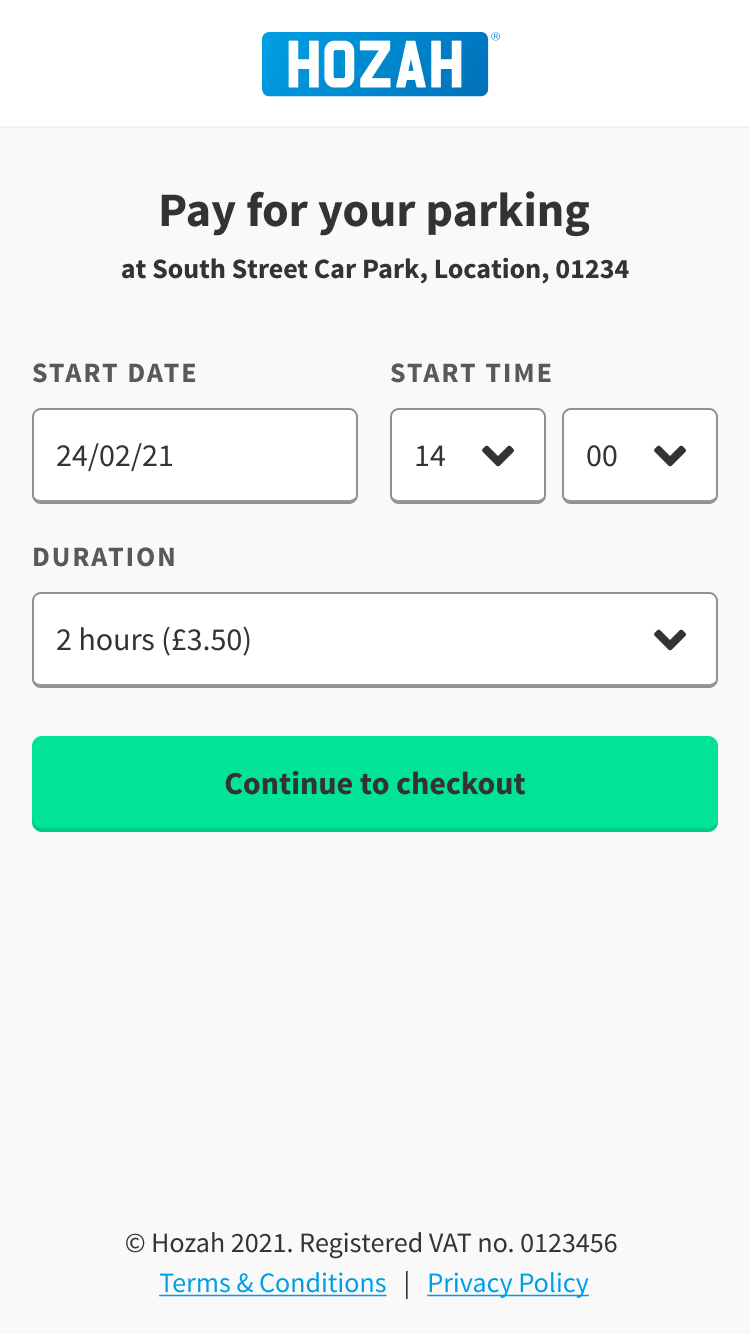The width and height of the screenshot is (750, 1334).
Task: Click the registered trademark symbol beside logo
Action: coord(495,37)
